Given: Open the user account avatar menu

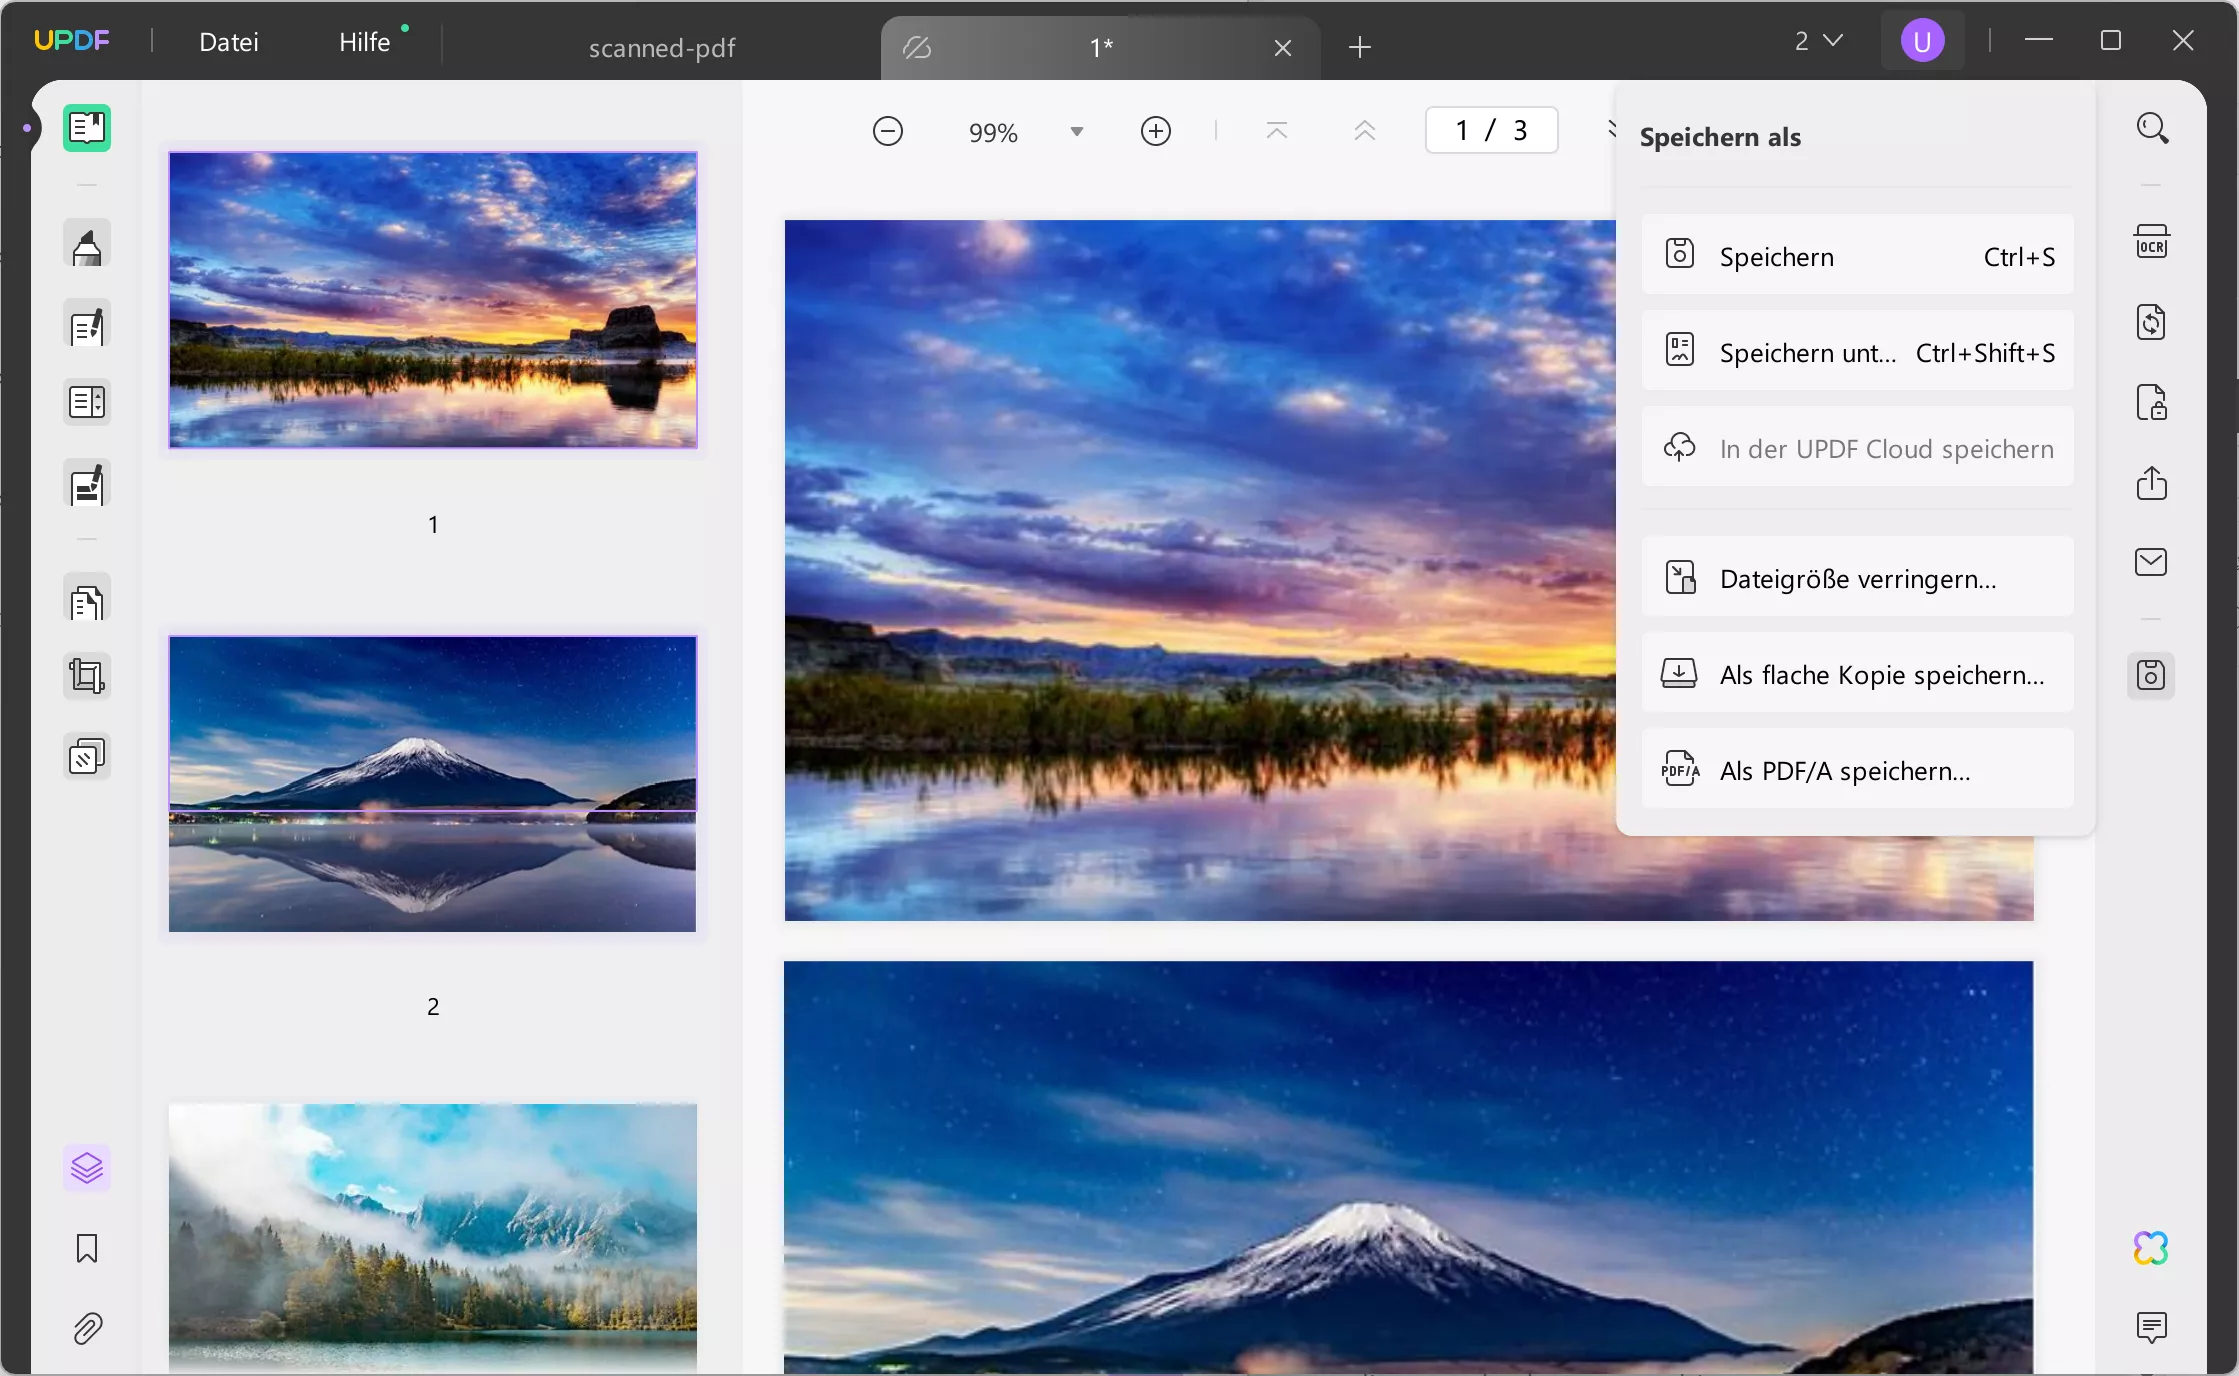Looking at the screenshot, I should pos(1921,41).
